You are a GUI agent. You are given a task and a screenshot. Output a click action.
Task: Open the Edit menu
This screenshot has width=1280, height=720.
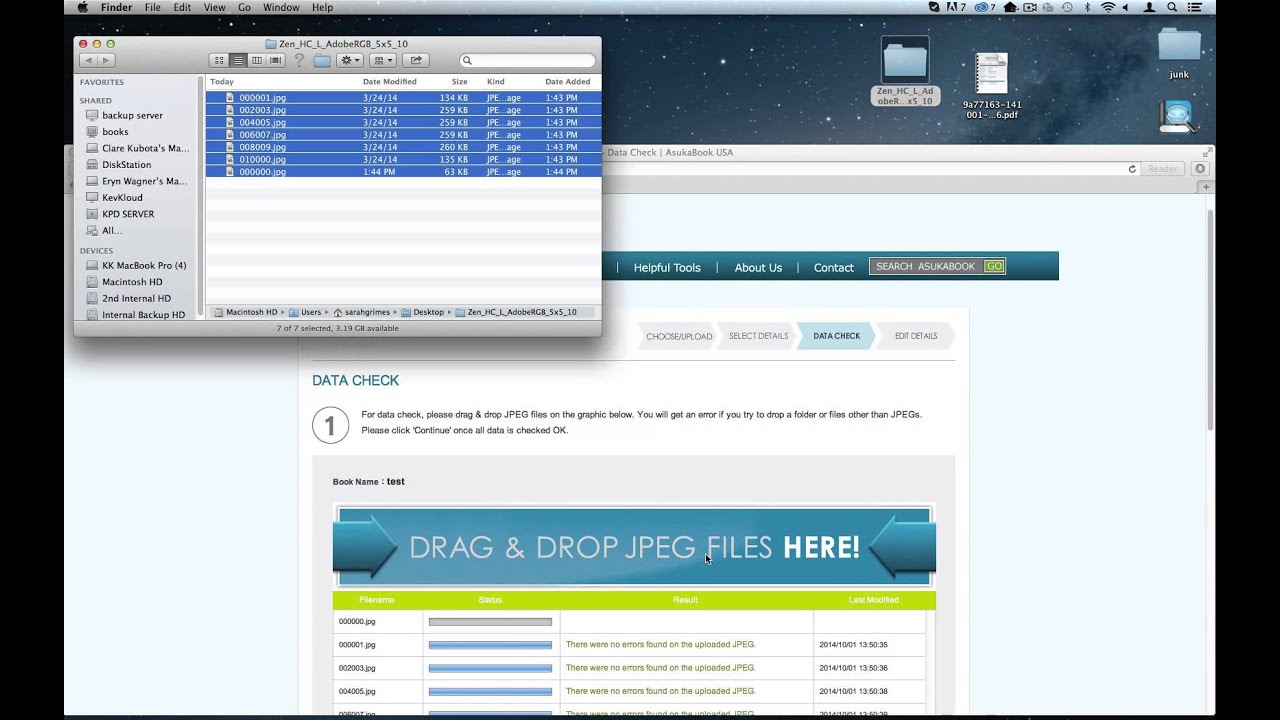182,7
